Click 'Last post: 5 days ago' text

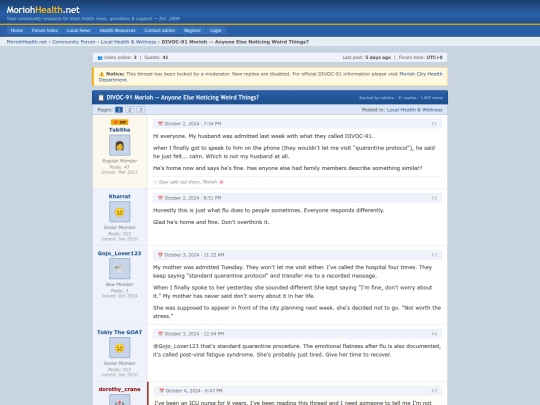(x=366, y=58)
